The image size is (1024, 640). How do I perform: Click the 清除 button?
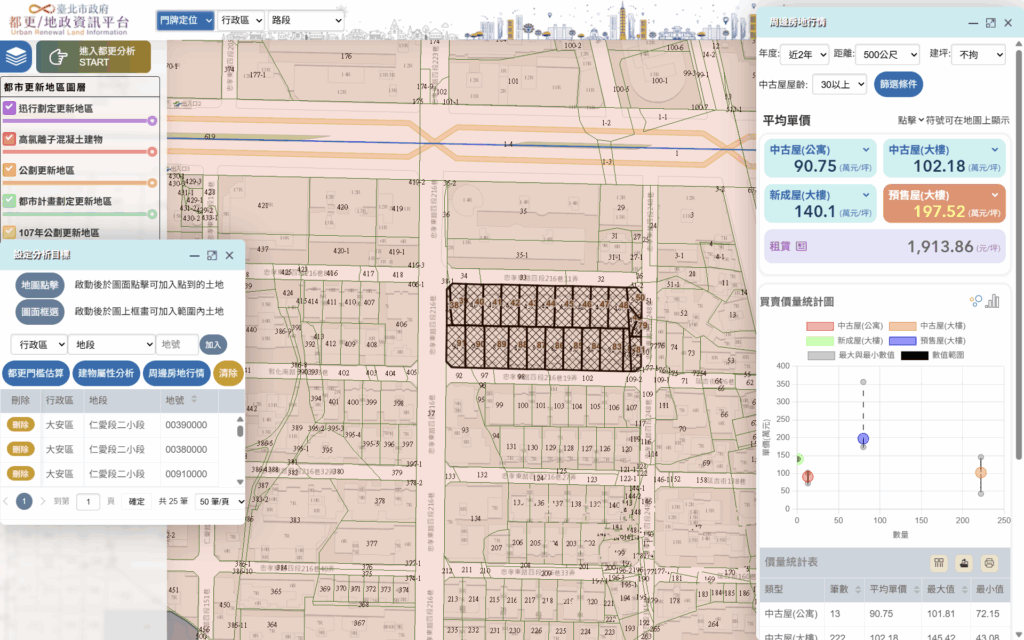pyautogui.click(x=228, y=373)
